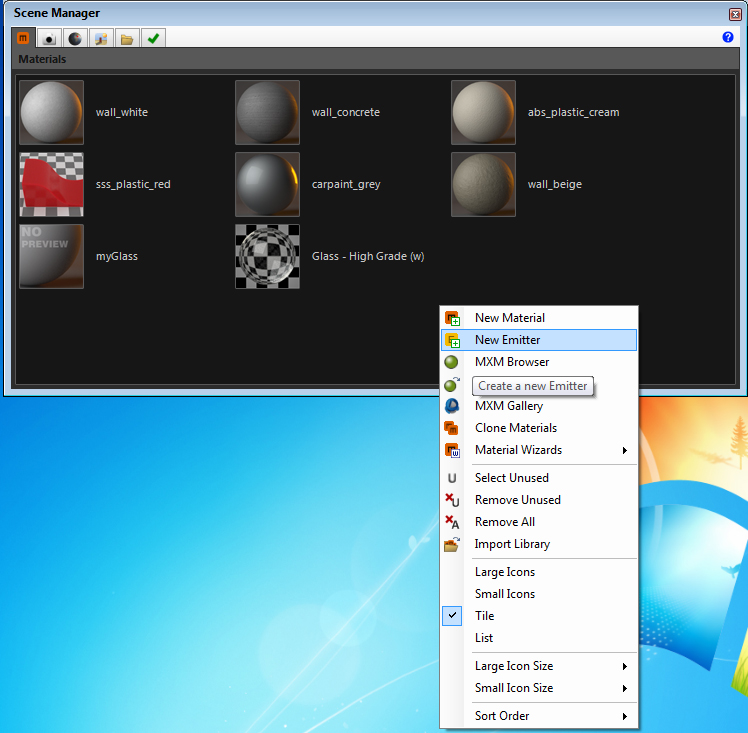The image size is (748, 733).
Task: Switch to the sphere objects tab icon
Action: tap(75, 39)
